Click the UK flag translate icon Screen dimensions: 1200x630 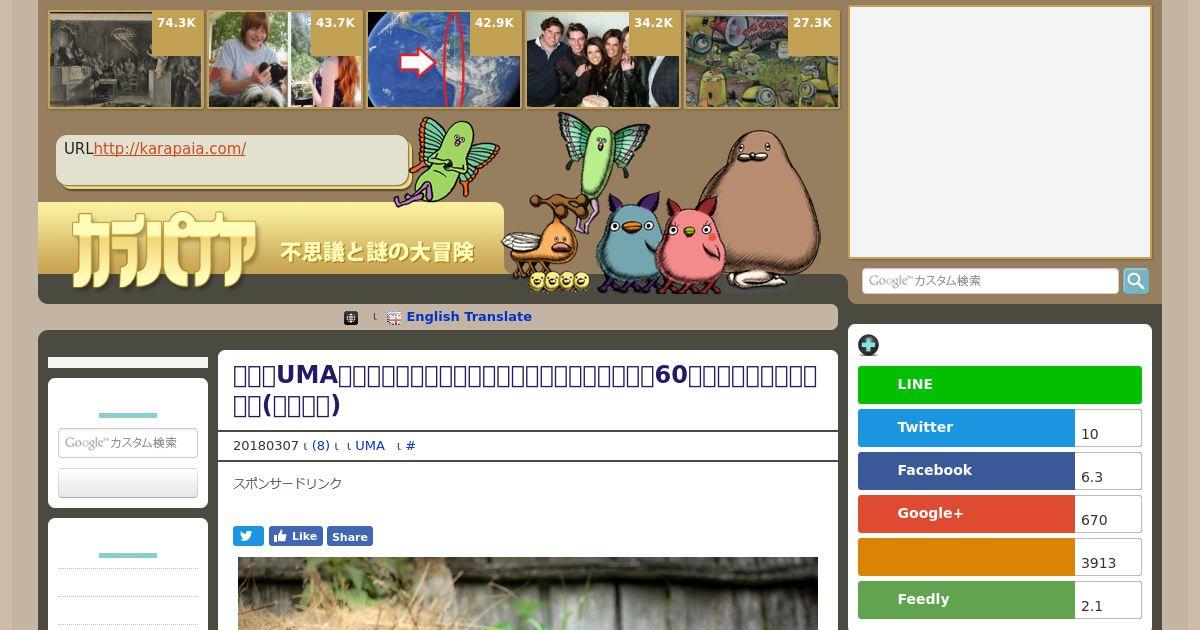coord(394,318)
